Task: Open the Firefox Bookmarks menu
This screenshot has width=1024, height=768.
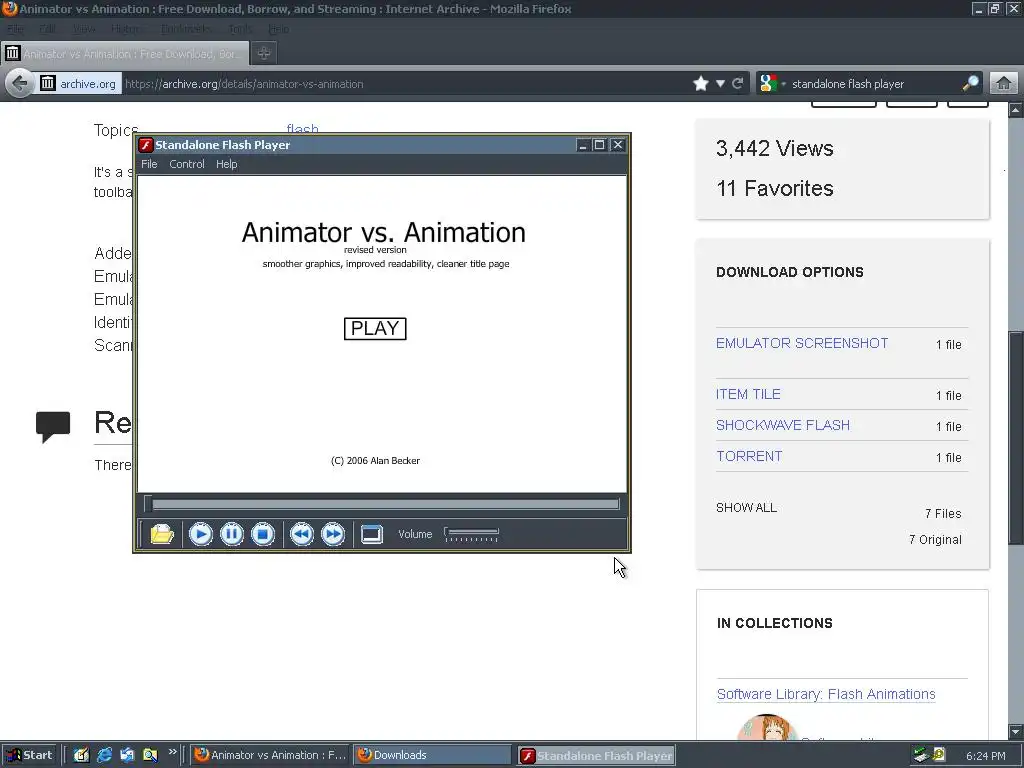Action: click(x=185, y=29)
